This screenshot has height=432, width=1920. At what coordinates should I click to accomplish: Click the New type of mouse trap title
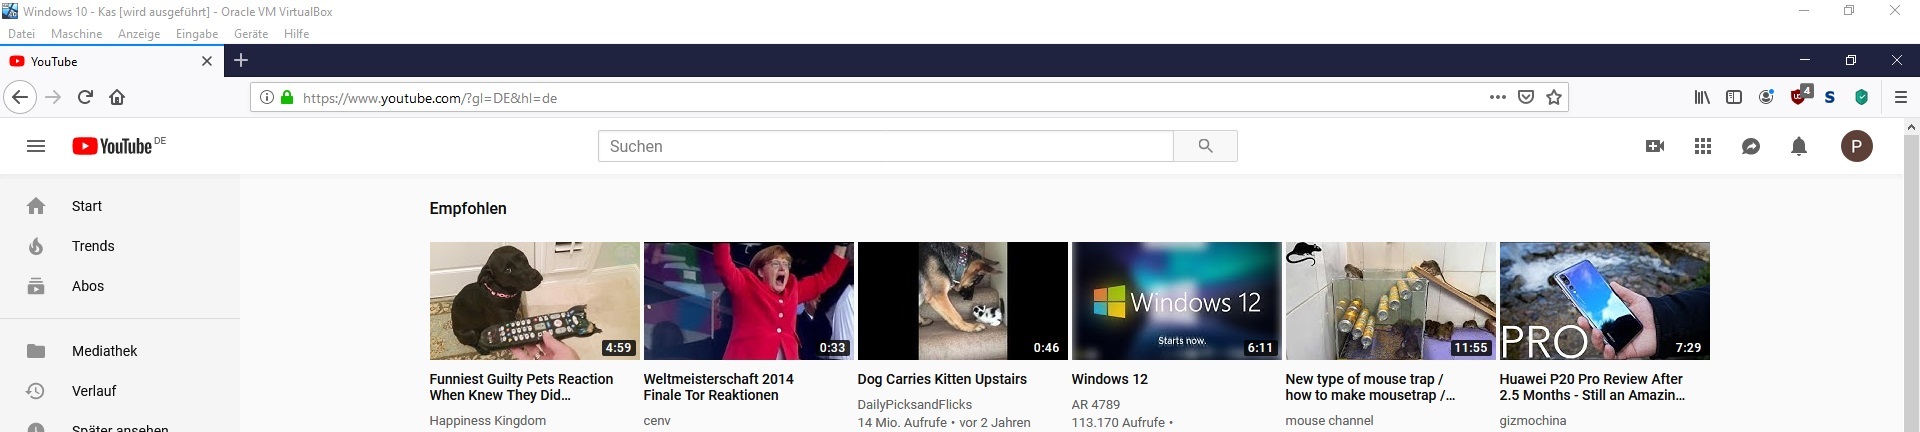click(1370, 387)
